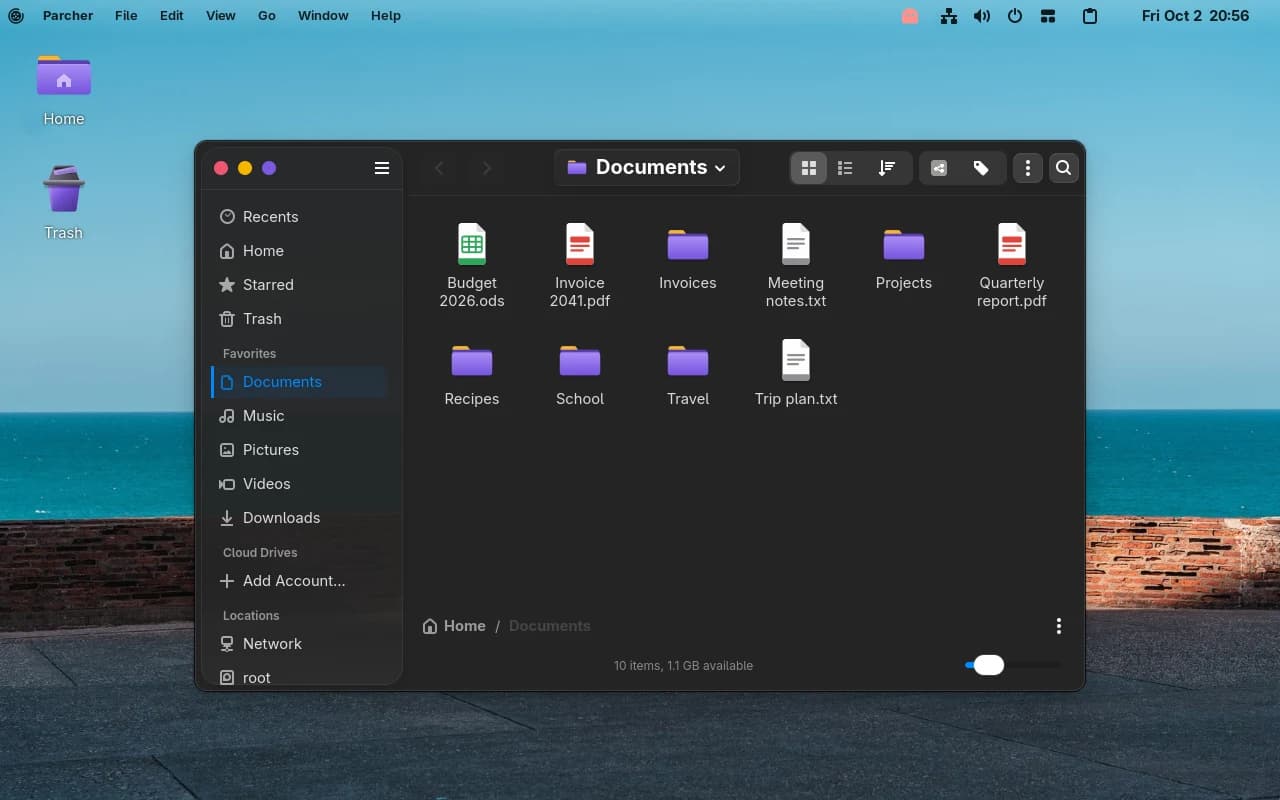Select the Travel folder
Image resolution: width=1280 pixels, height=800 pixels.
point(688,373)
